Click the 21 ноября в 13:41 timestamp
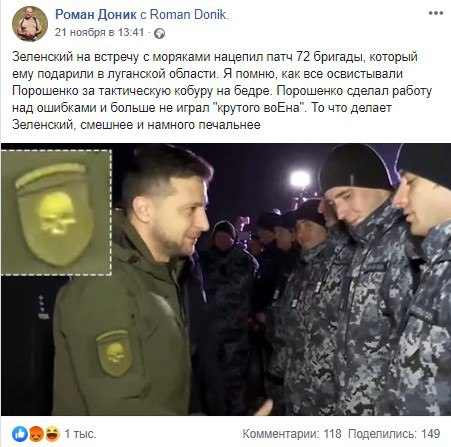The image size is (451, 447). point(99,33)
